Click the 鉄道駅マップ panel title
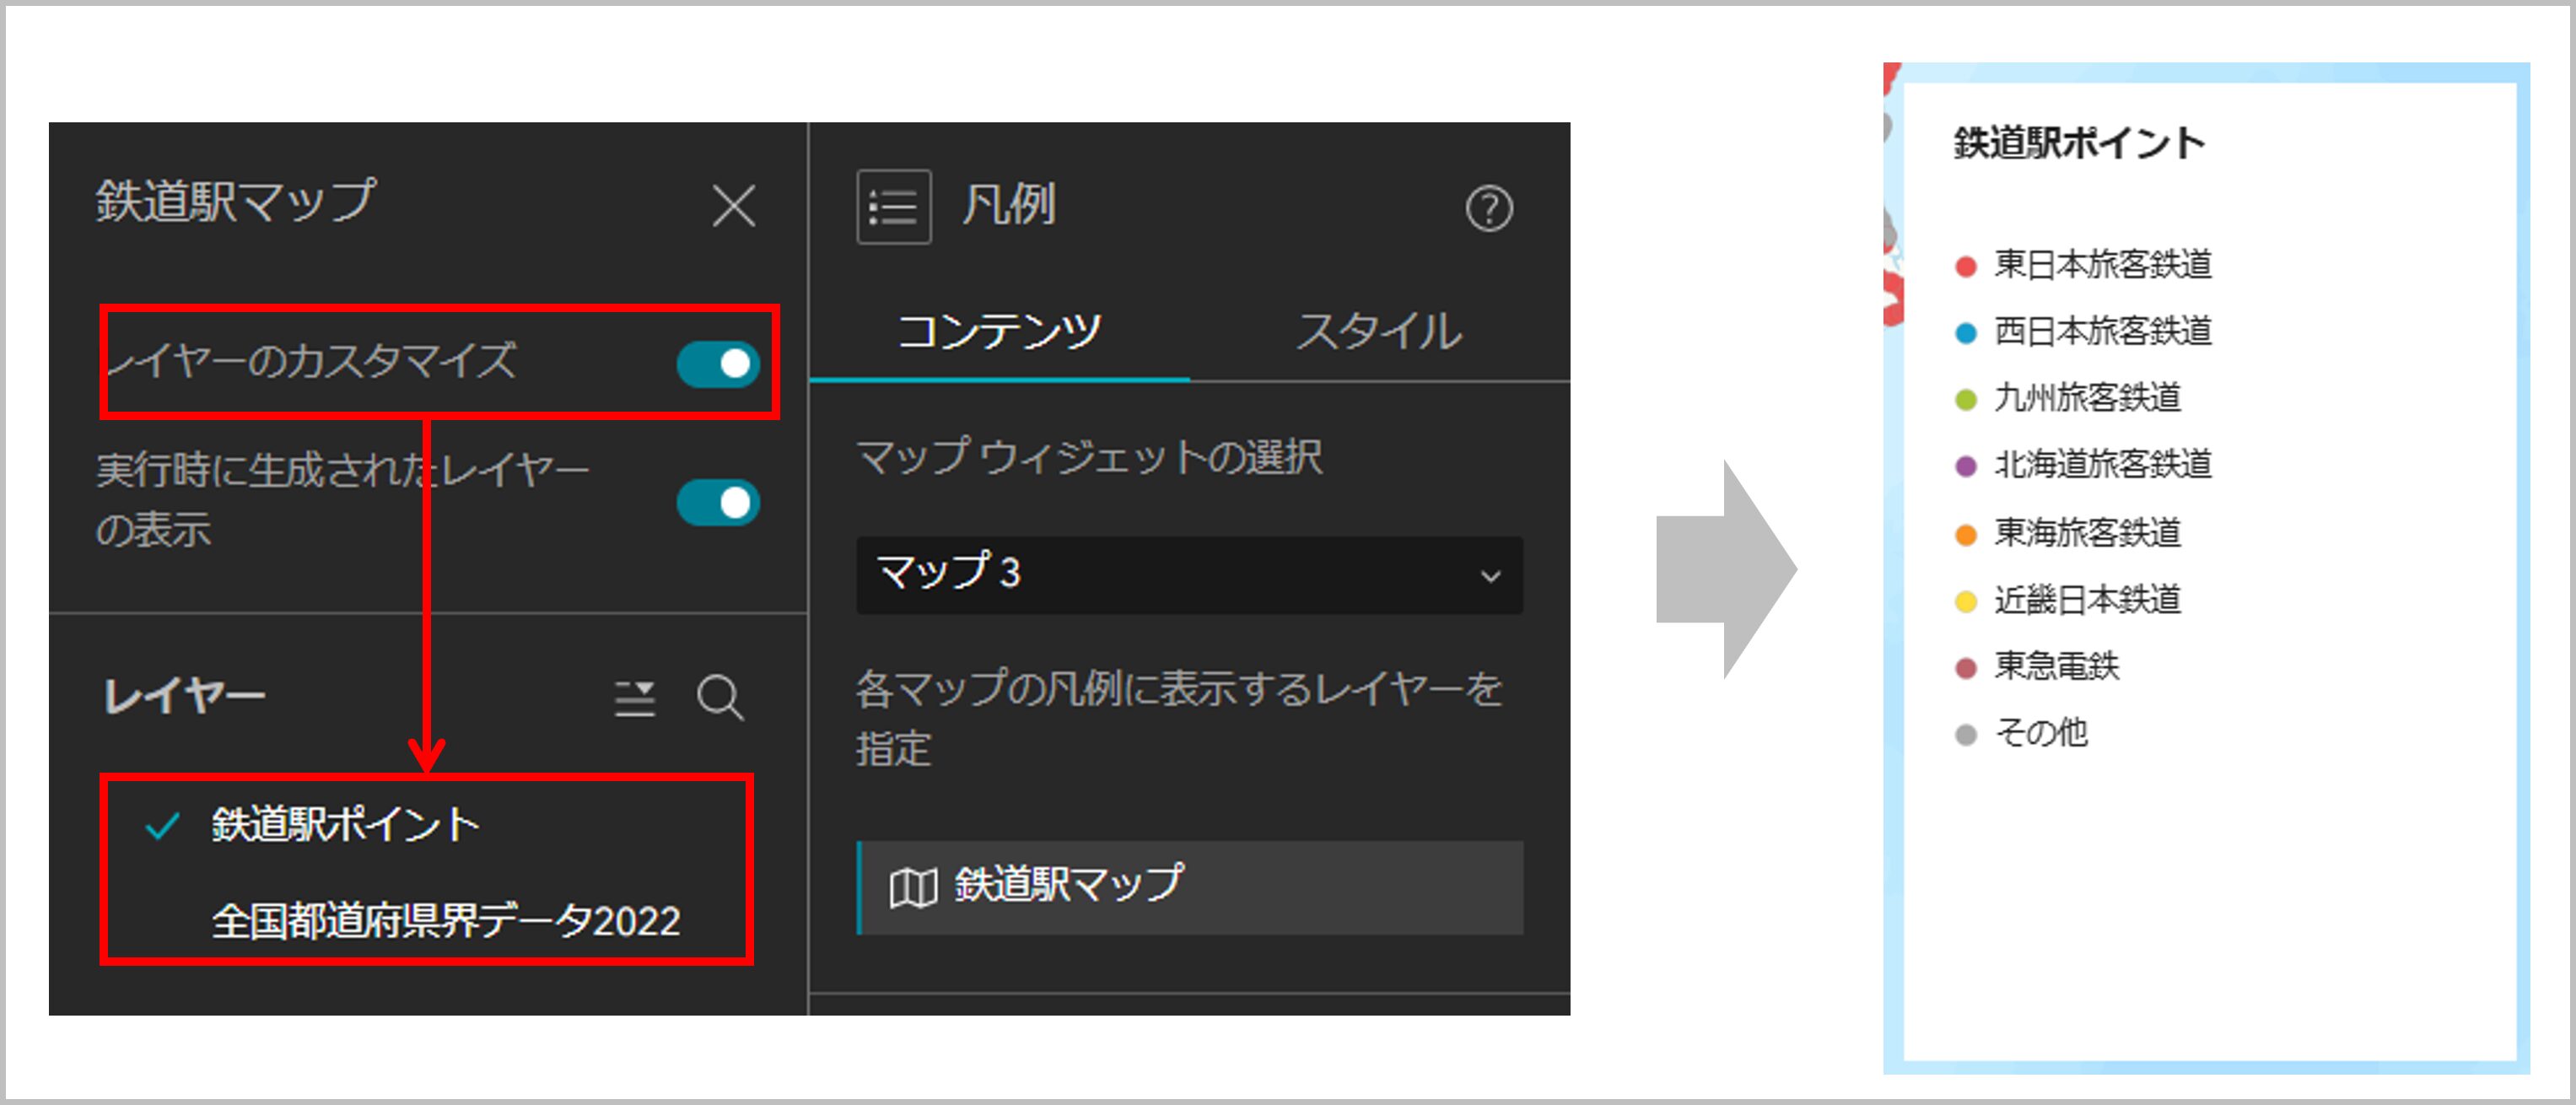Screen dimensions: 2576x1105 pyautogui.click(x=236, y=201)
